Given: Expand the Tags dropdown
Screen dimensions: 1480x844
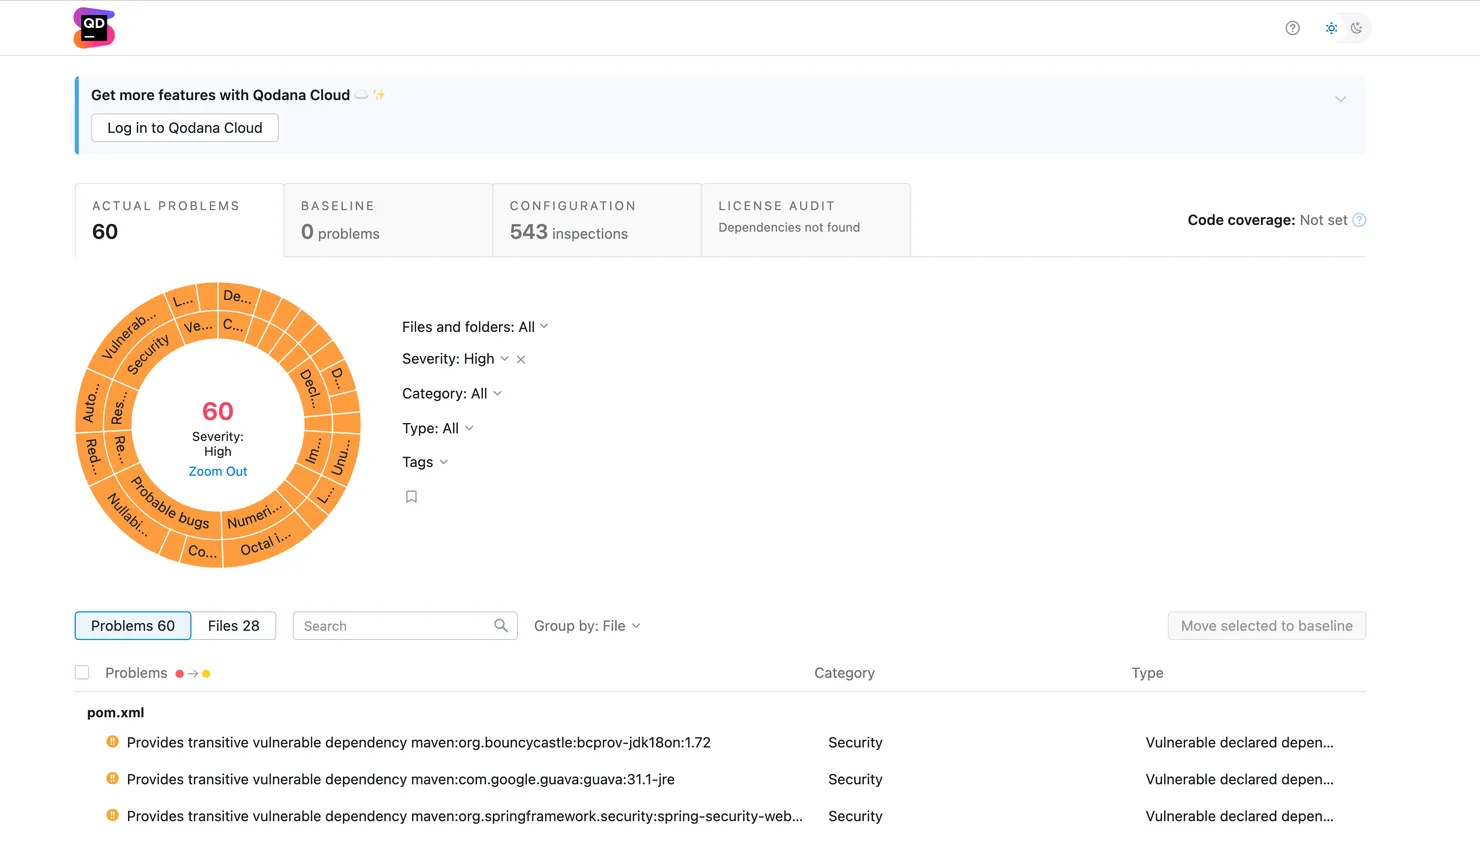Looking at the screenshot, I should tap(425, 462).
